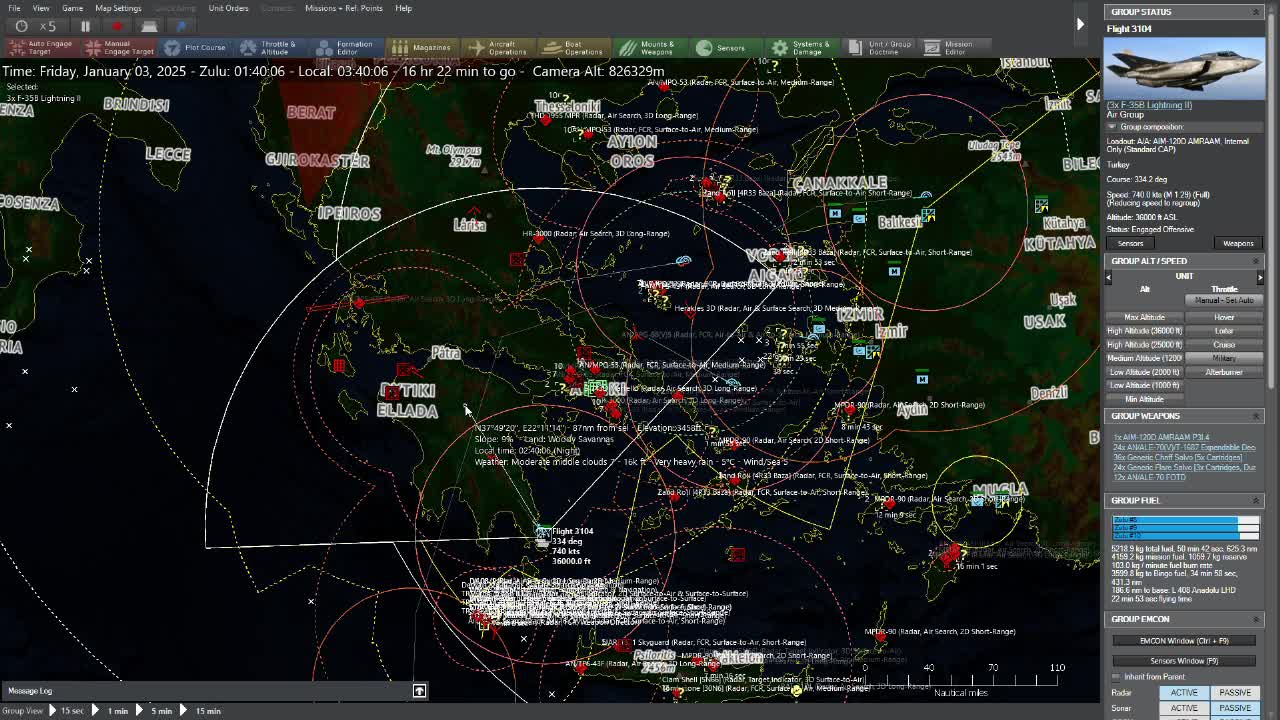Screen dimensions: 1280x720
Task: Collapse the Group Weapons panel
Action: pyautogui.click(x=1256, y=416)
